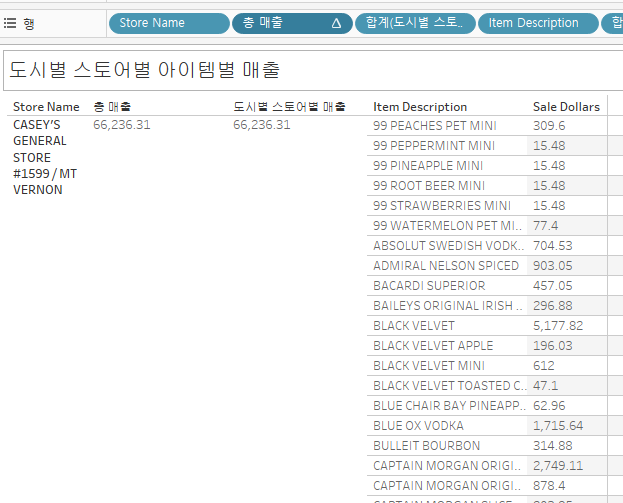This screenshot has height=503, width=623.
Task: Select the Store Name pill
Action: point(169,23)
